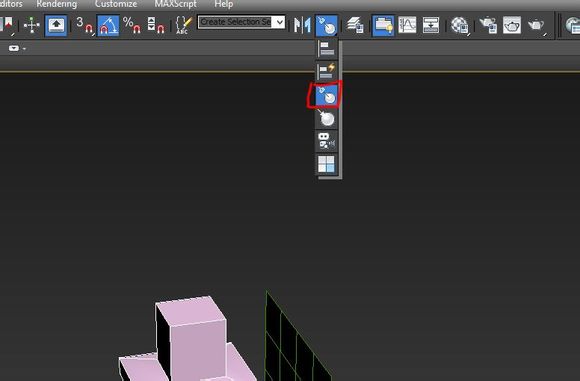
Task: Toggle 3D Snaps magnet button
Action: click(84, 25)
